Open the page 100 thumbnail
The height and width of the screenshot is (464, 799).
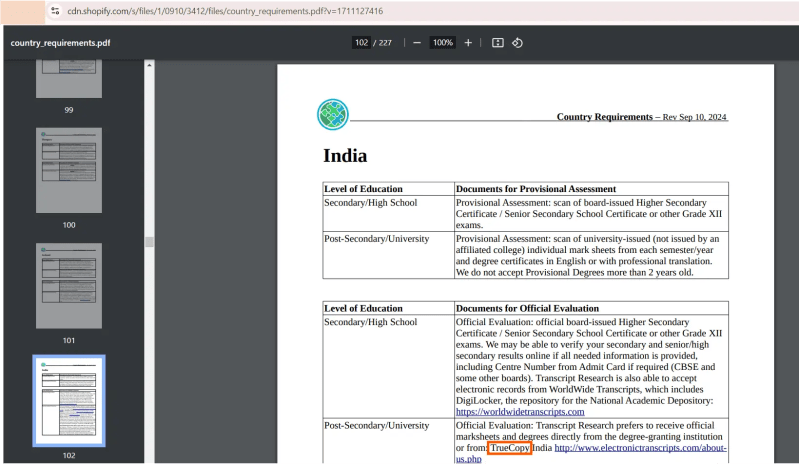[69, 170]
